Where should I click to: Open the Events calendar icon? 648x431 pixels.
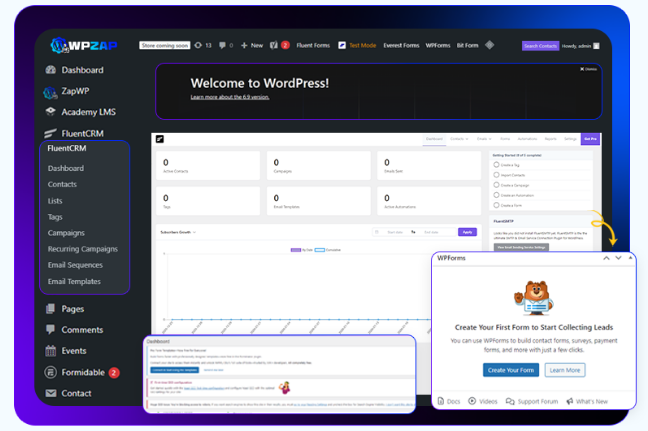click(50, 351)
